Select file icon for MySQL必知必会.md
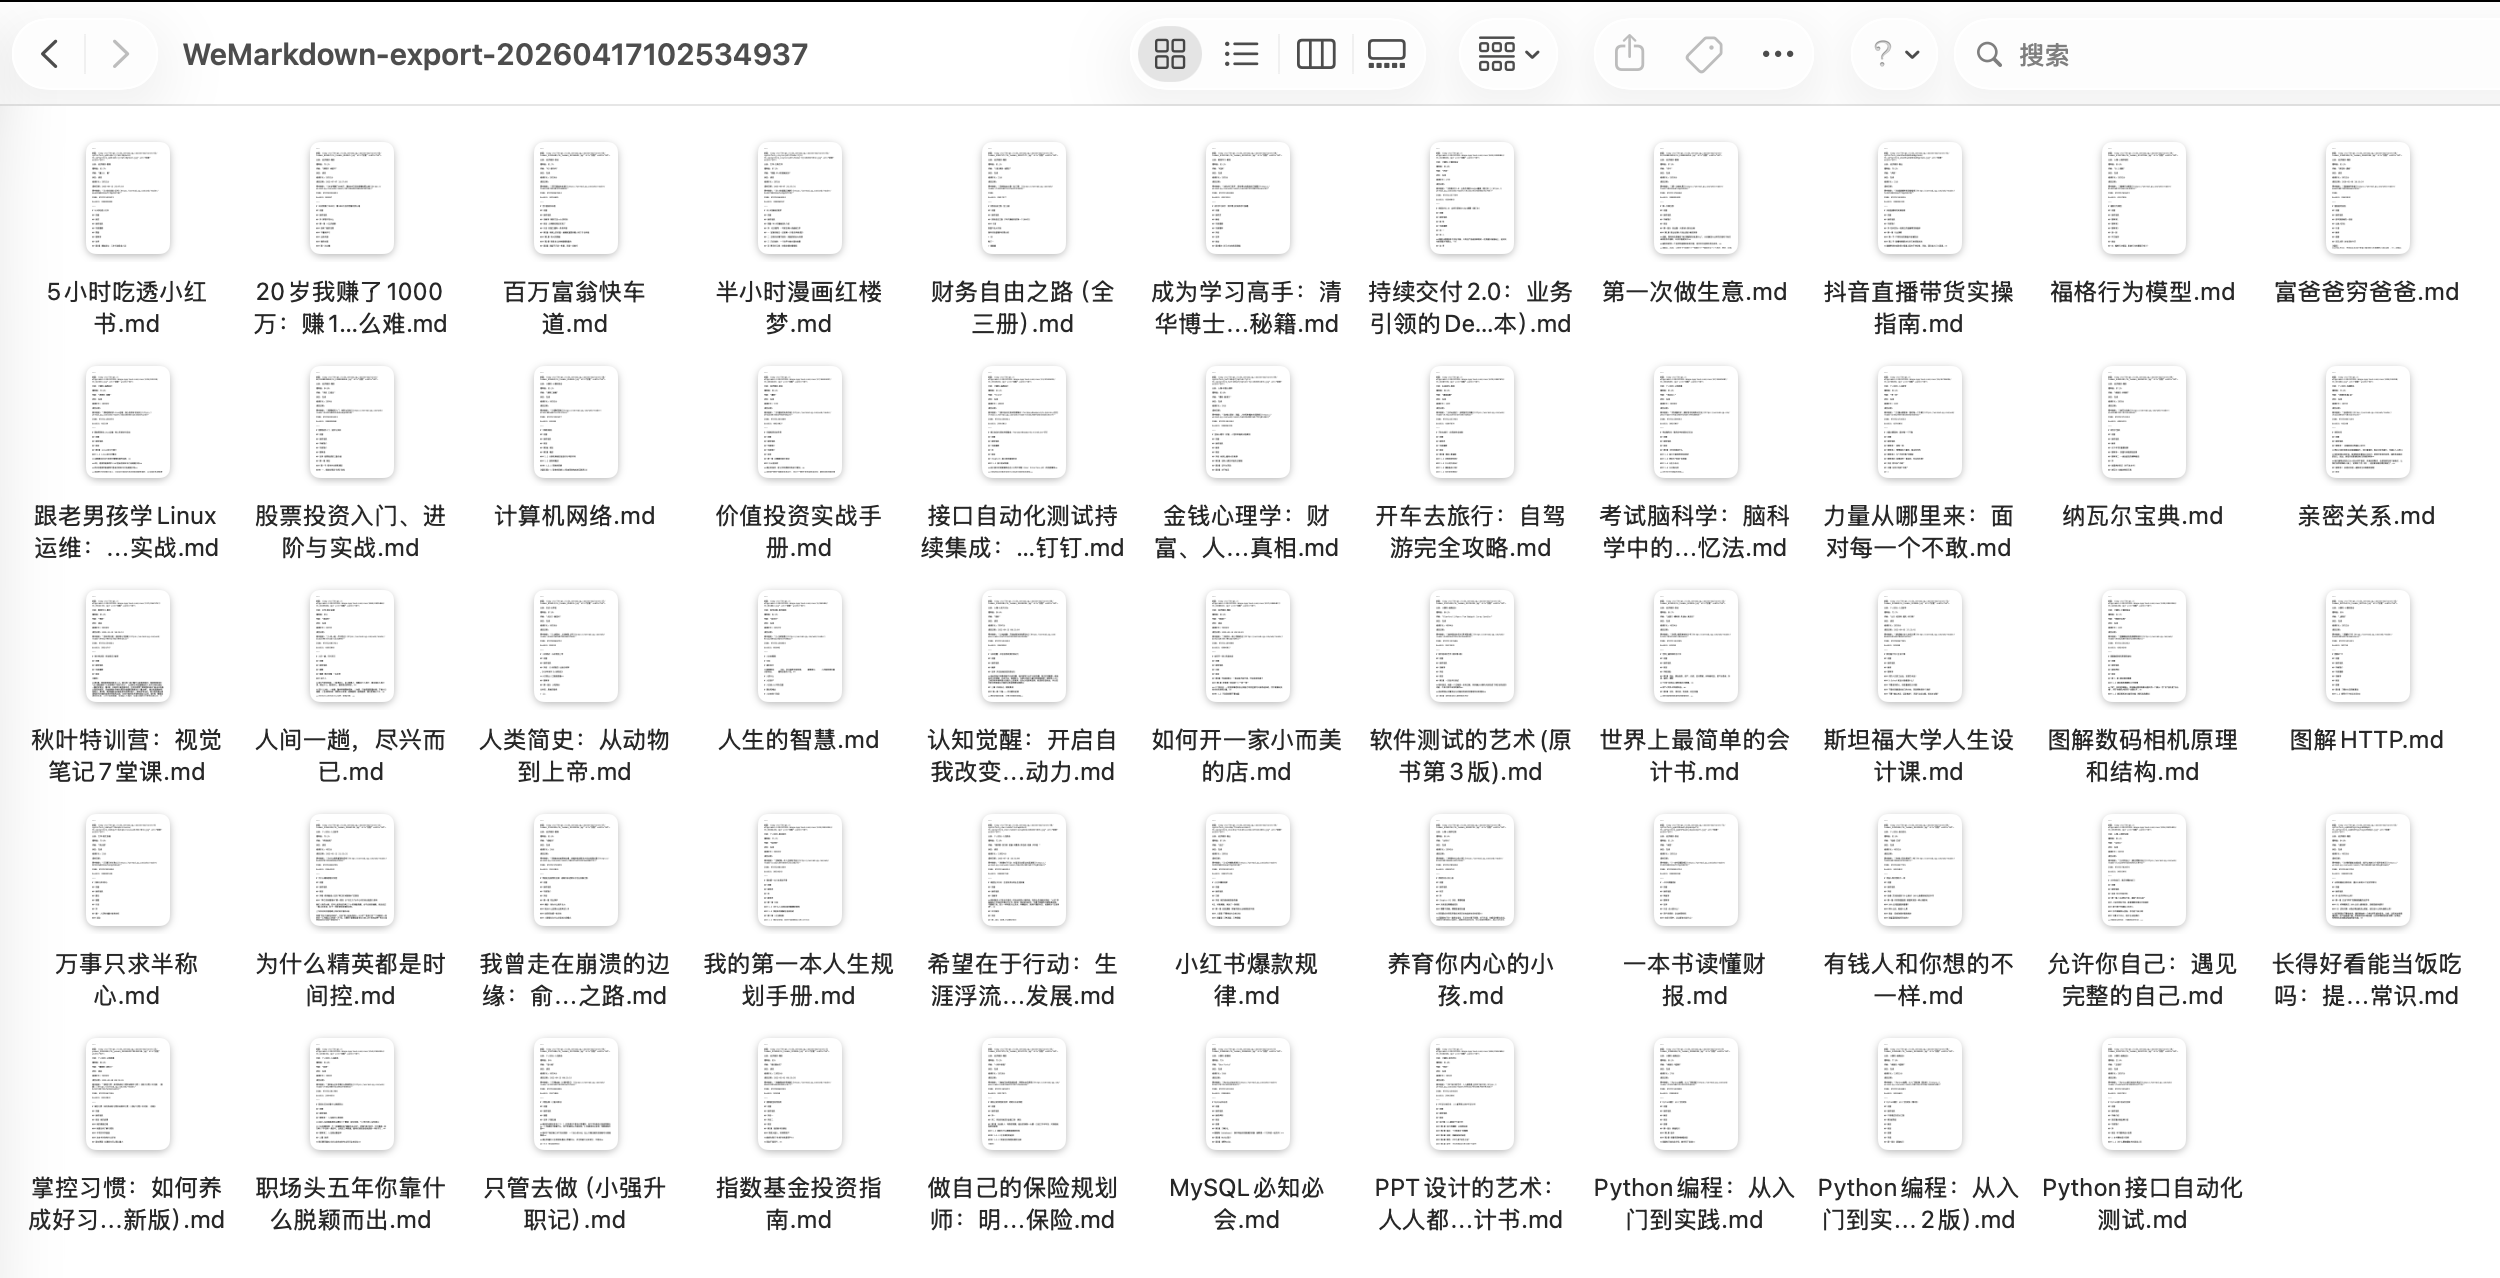Viewport: 2500px width, 1278px height. (1247, 1094)
